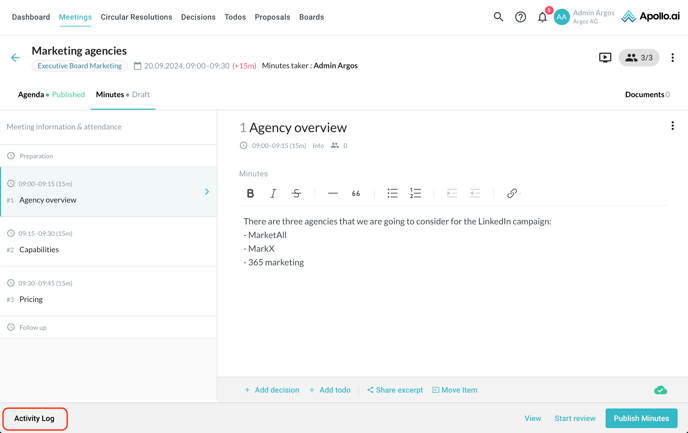Open the Activity Log

point(34,418)
